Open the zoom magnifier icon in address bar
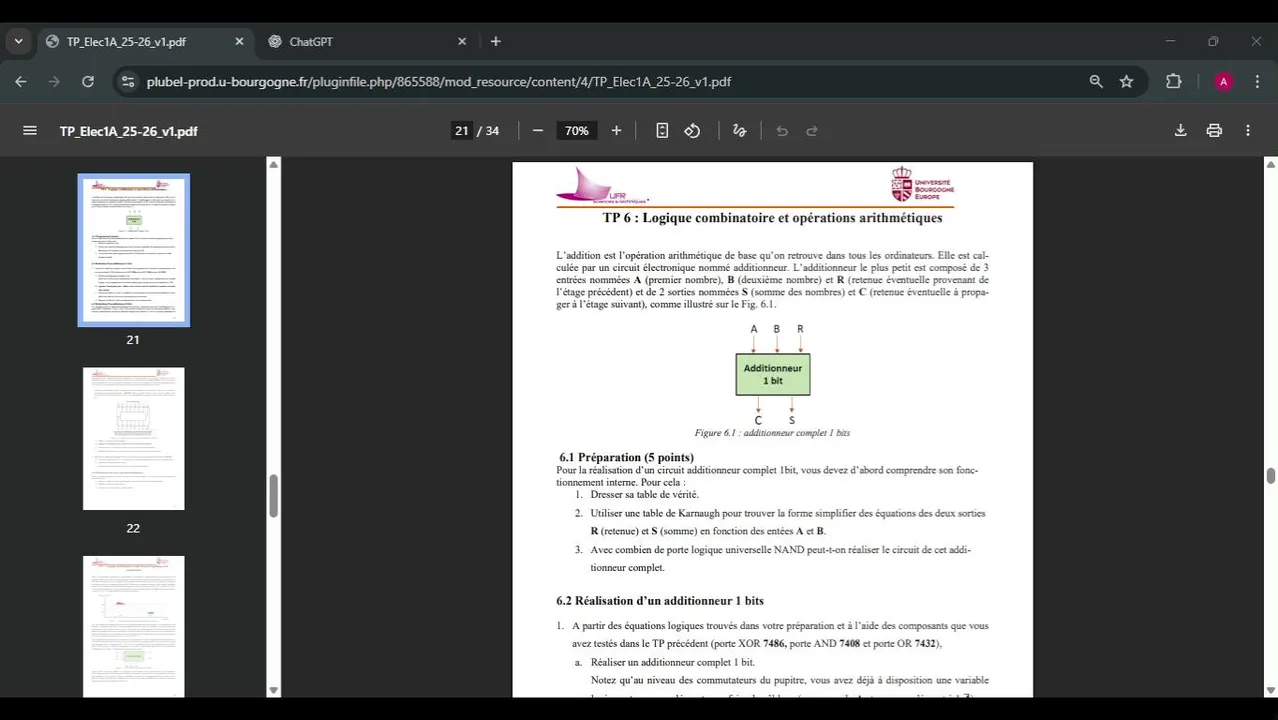This screenshot has width=1278, height=720. click(1096, 82)
